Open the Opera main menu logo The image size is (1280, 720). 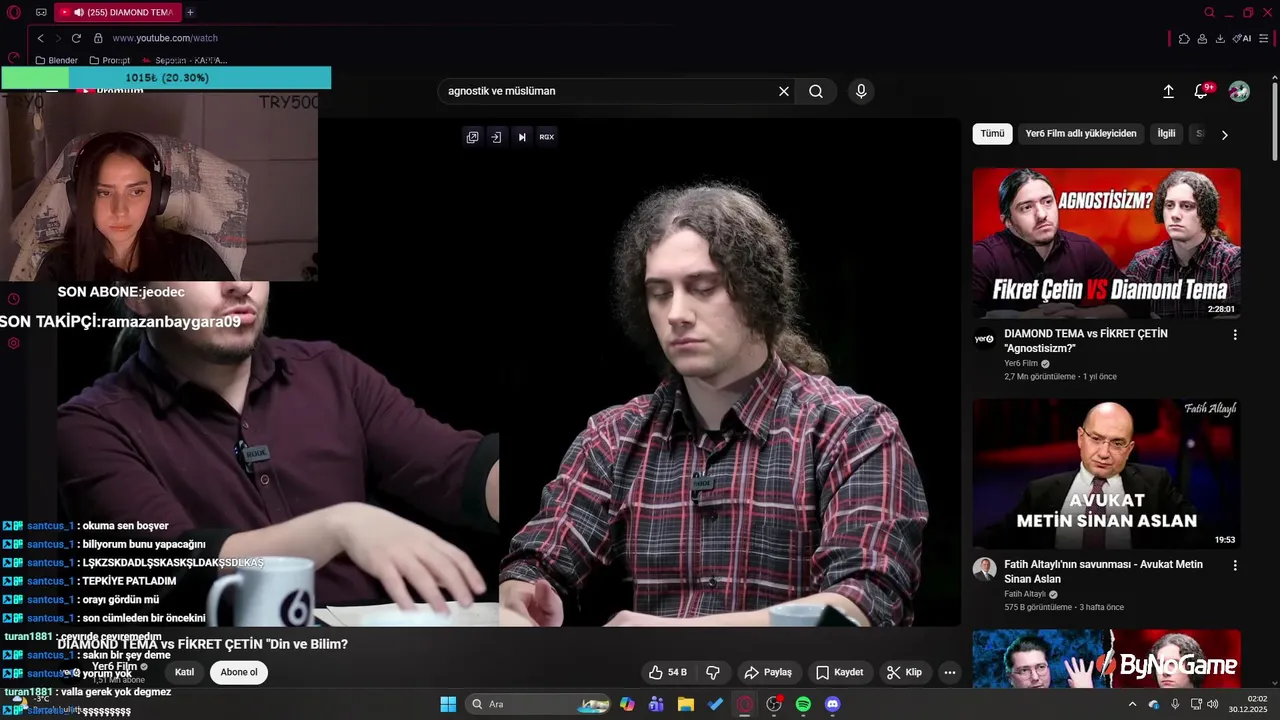(x=14, y=13)
